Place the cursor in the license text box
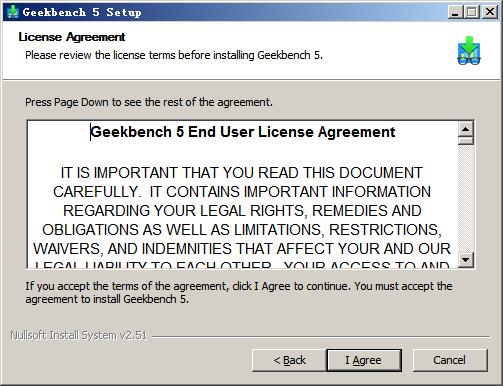This screenshot has height=386, width=503. [x=243, y=194]
